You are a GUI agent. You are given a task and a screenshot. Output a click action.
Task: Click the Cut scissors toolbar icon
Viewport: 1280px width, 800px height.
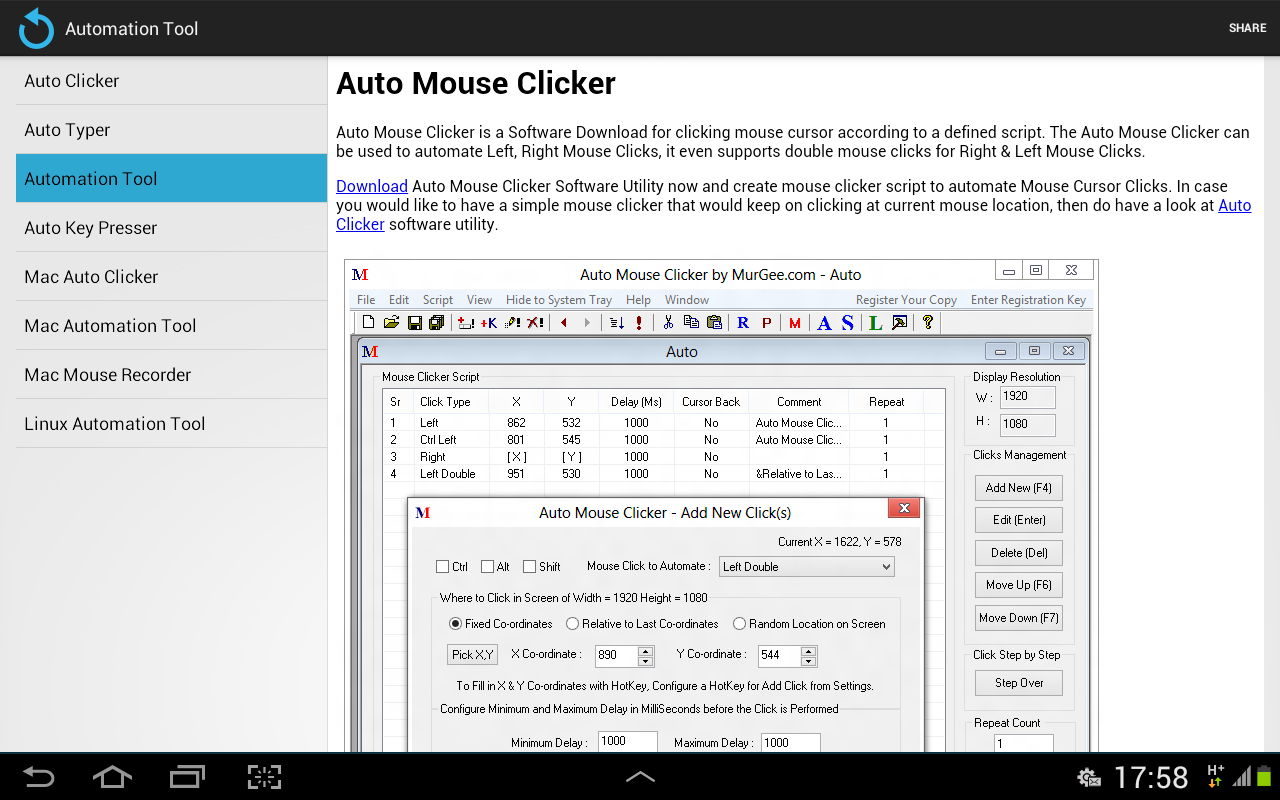[668, 322]
